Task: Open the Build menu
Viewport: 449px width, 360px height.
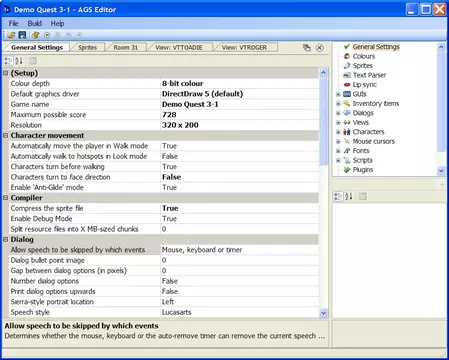Action: 35,24
